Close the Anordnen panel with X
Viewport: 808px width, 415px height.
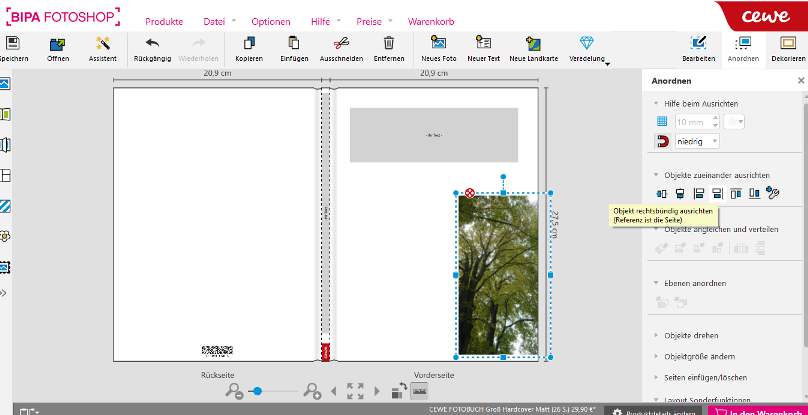pyautogui.click(x=801, y=80)
